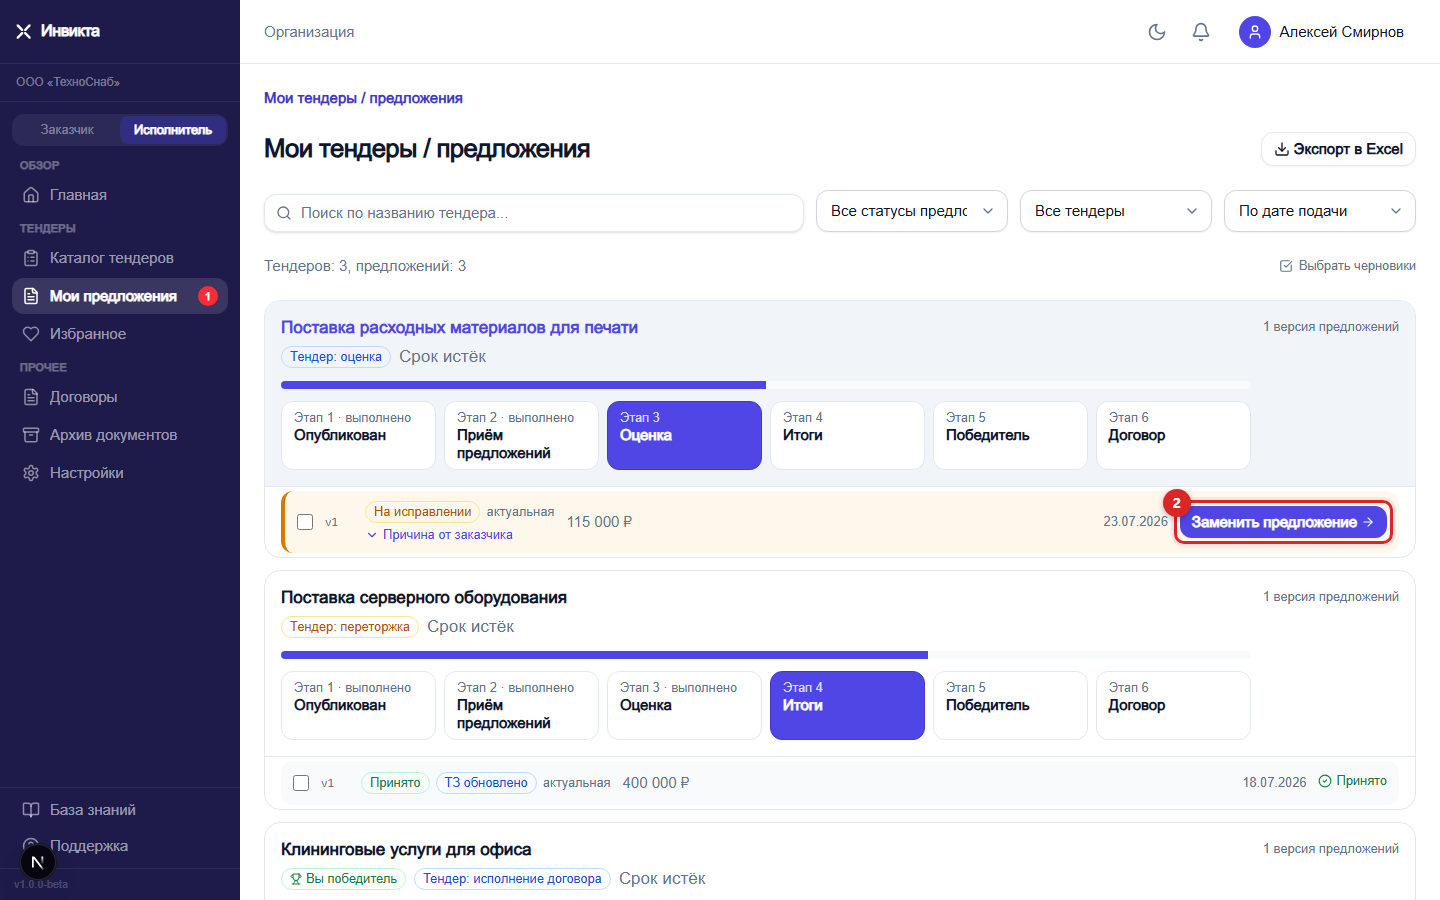Viewport: 1440px width, 900px height.
Task: Click the red badge on Мои предложения
Action: click(x=208, y=296)
